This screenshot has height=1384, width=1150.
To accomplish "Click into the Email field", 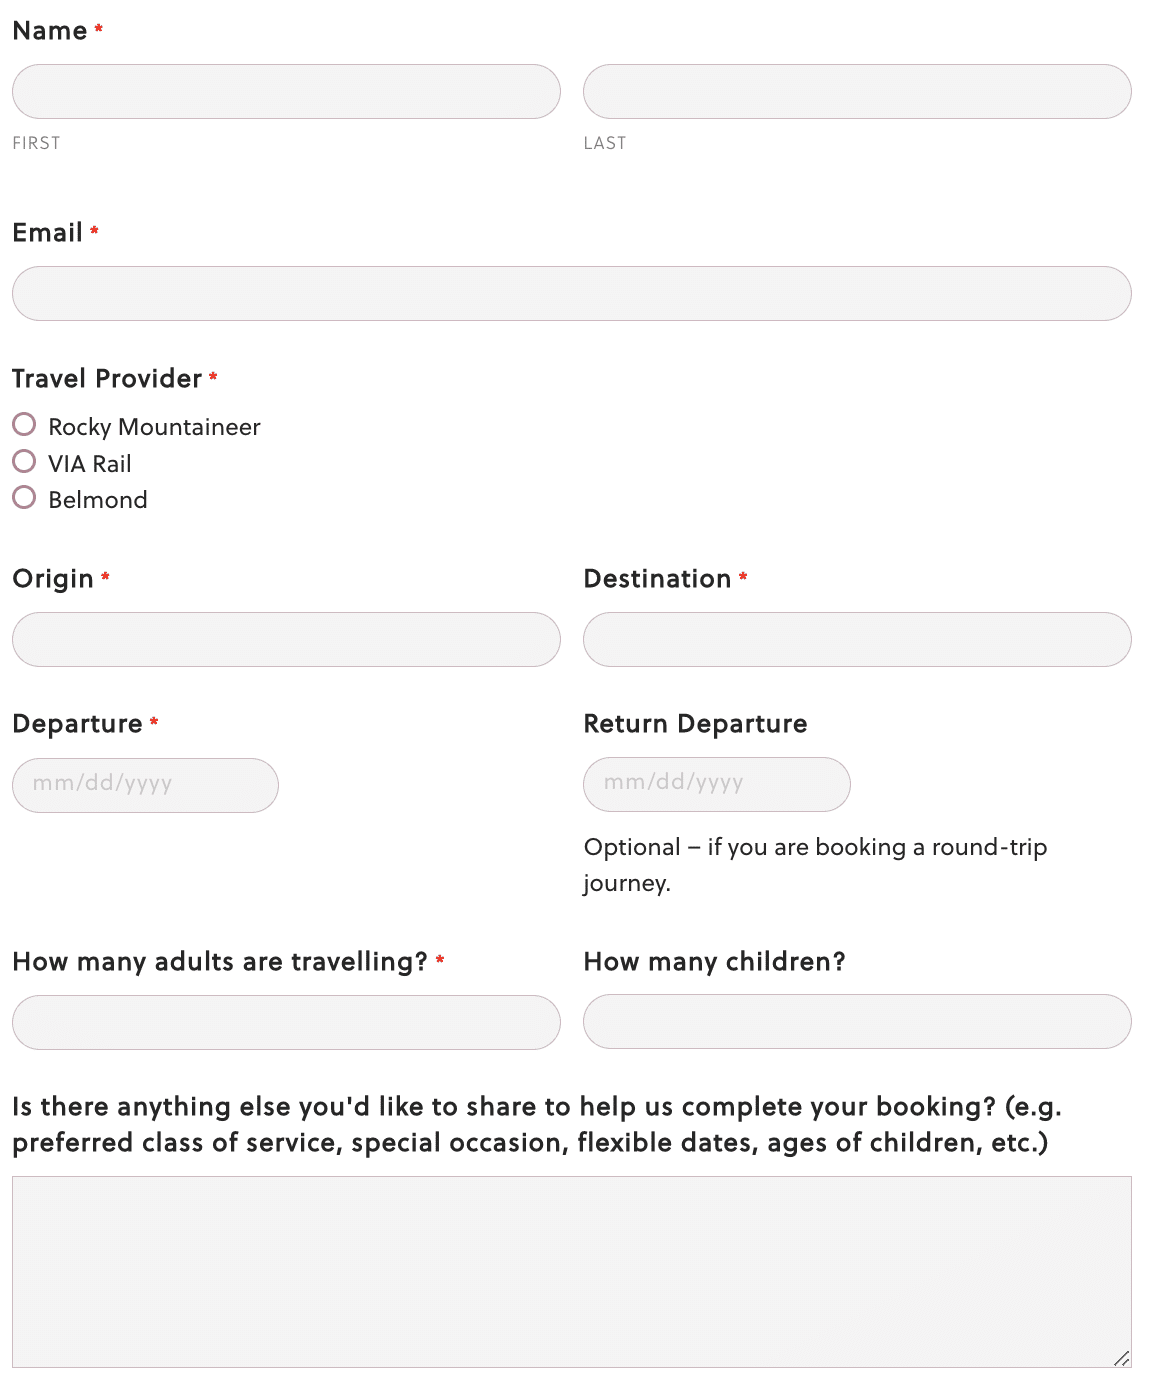I will point(571,294).
